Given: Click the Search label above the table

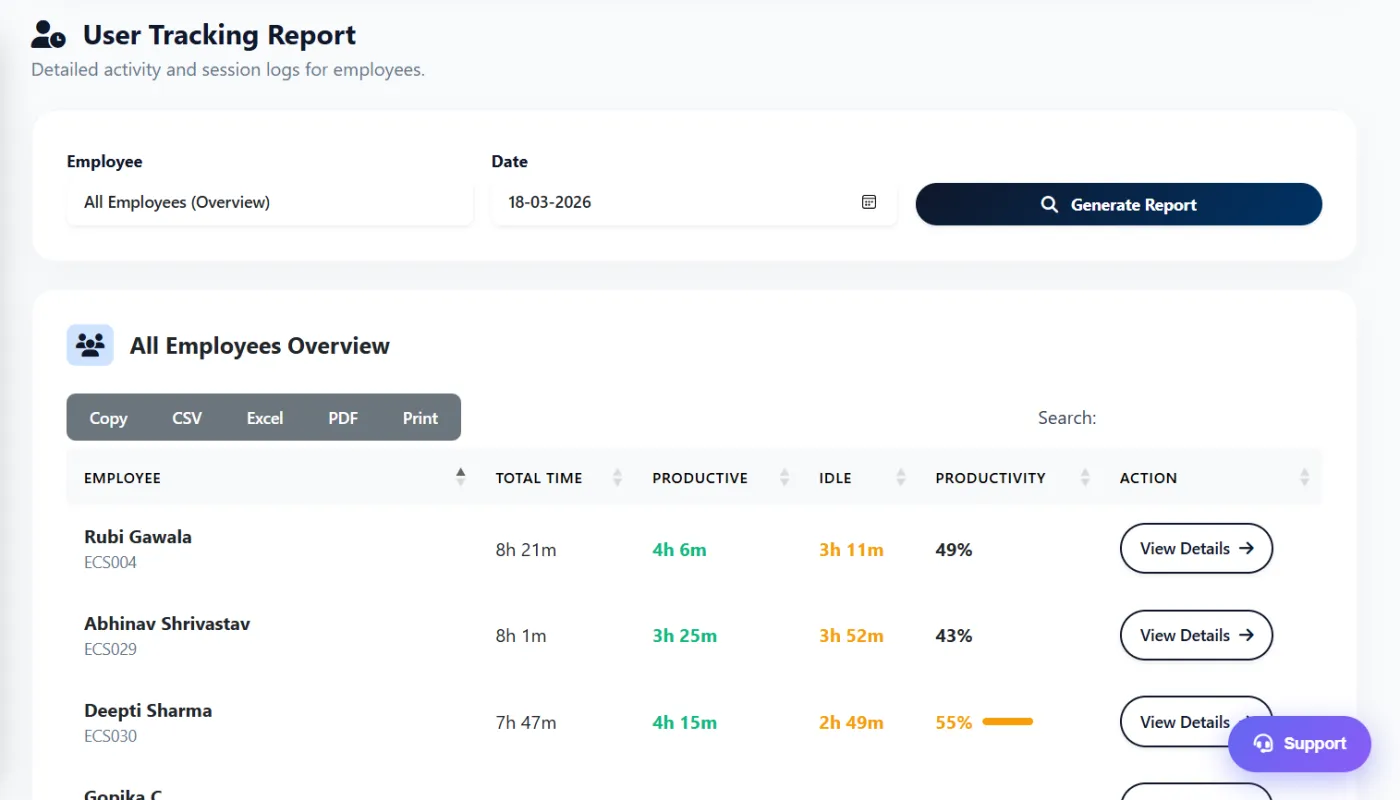Looking at the screenshot, I should click(1067, 418).
